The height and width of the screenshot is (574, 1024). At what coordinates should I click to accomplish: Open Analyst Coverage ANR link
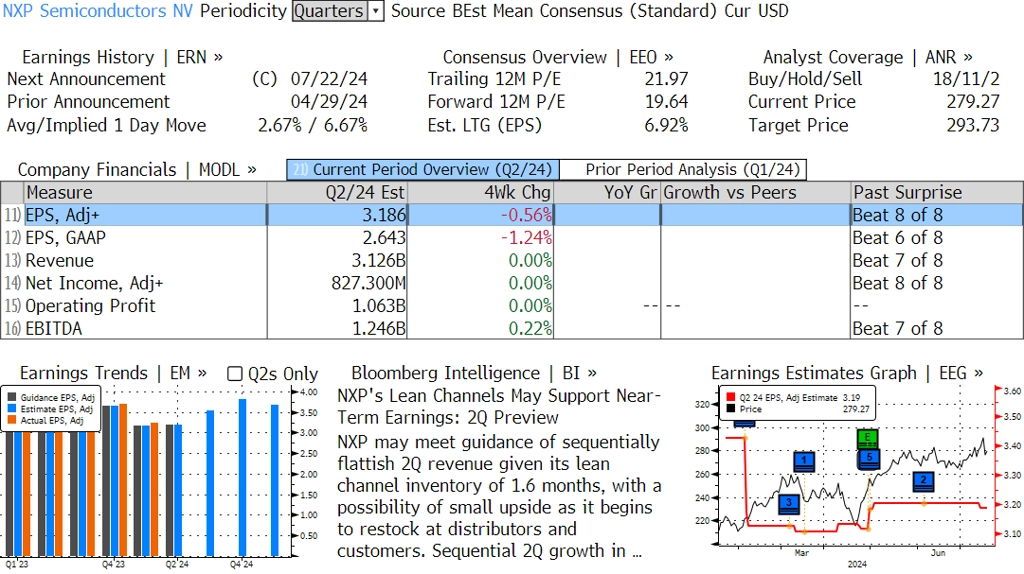coord(867,57)
